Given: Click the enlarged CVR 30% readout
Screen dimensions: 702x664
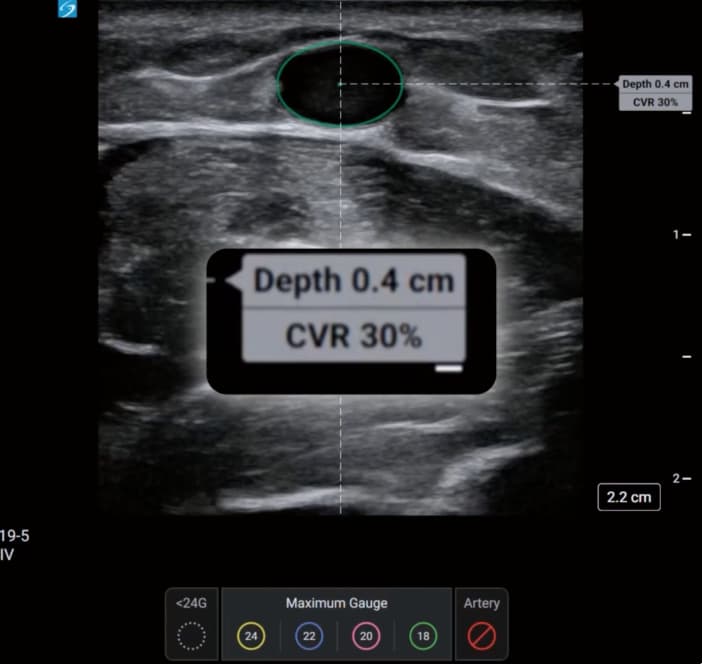Looking at the screenshot, I should (x=354, y=336).
